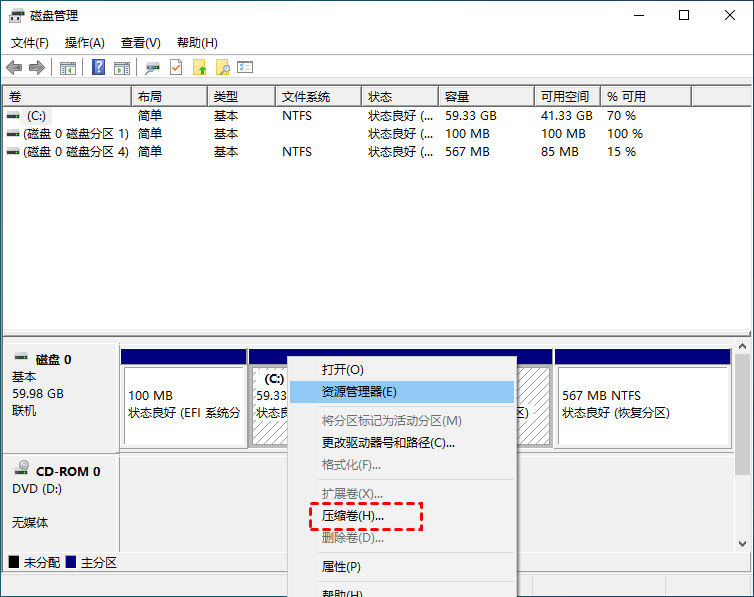Open the 查看(V) menu
This screenshot has height=597, width=754.
140,43
